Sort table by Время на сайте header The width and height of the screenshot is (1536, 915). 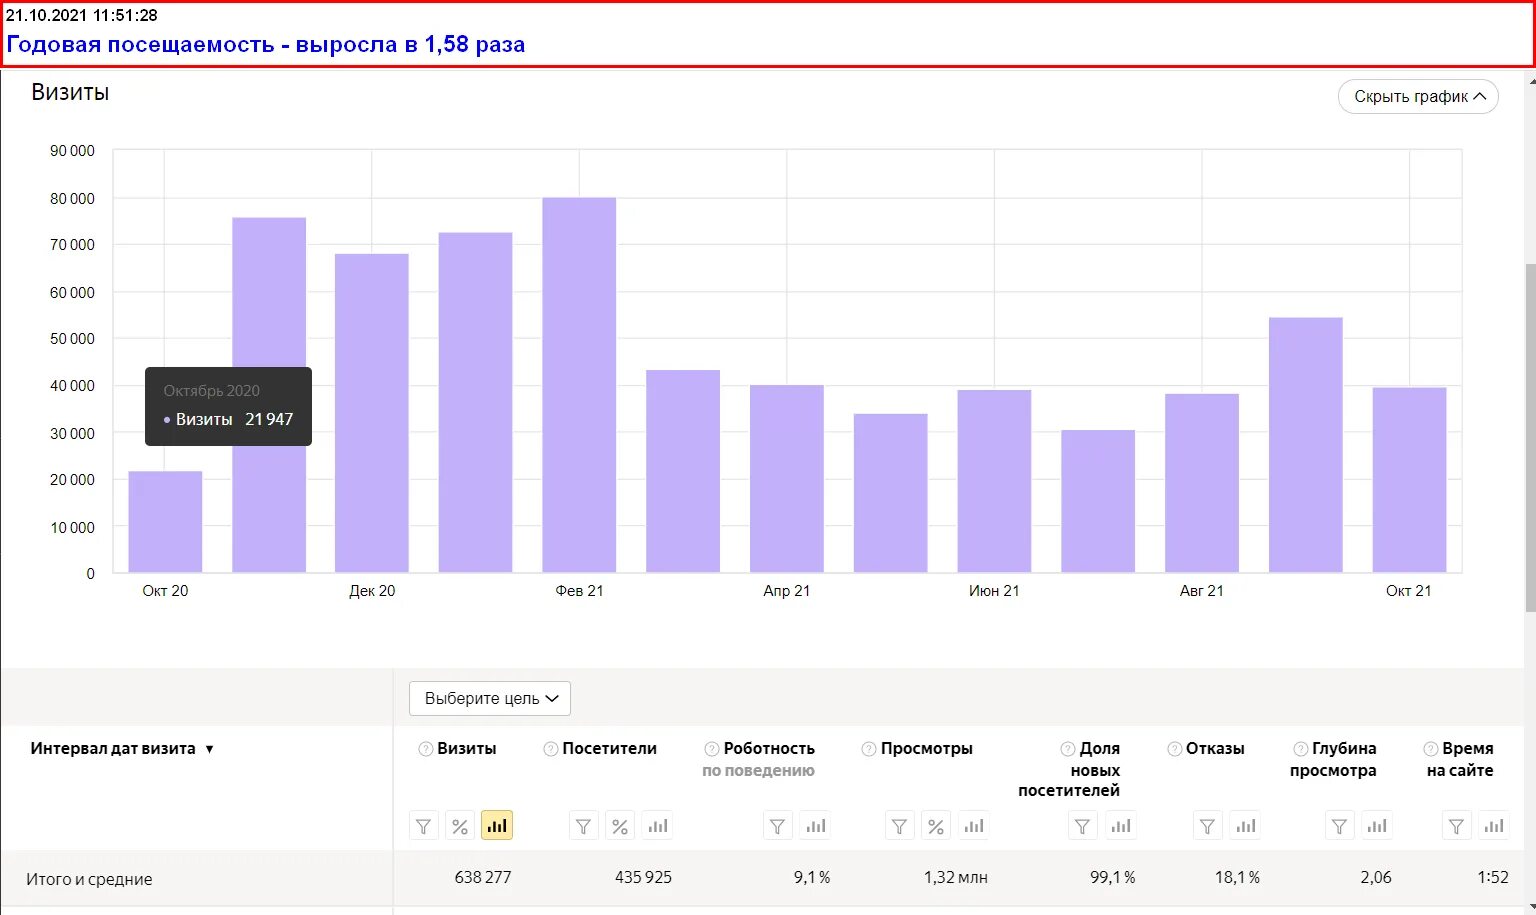(1460, 759)
